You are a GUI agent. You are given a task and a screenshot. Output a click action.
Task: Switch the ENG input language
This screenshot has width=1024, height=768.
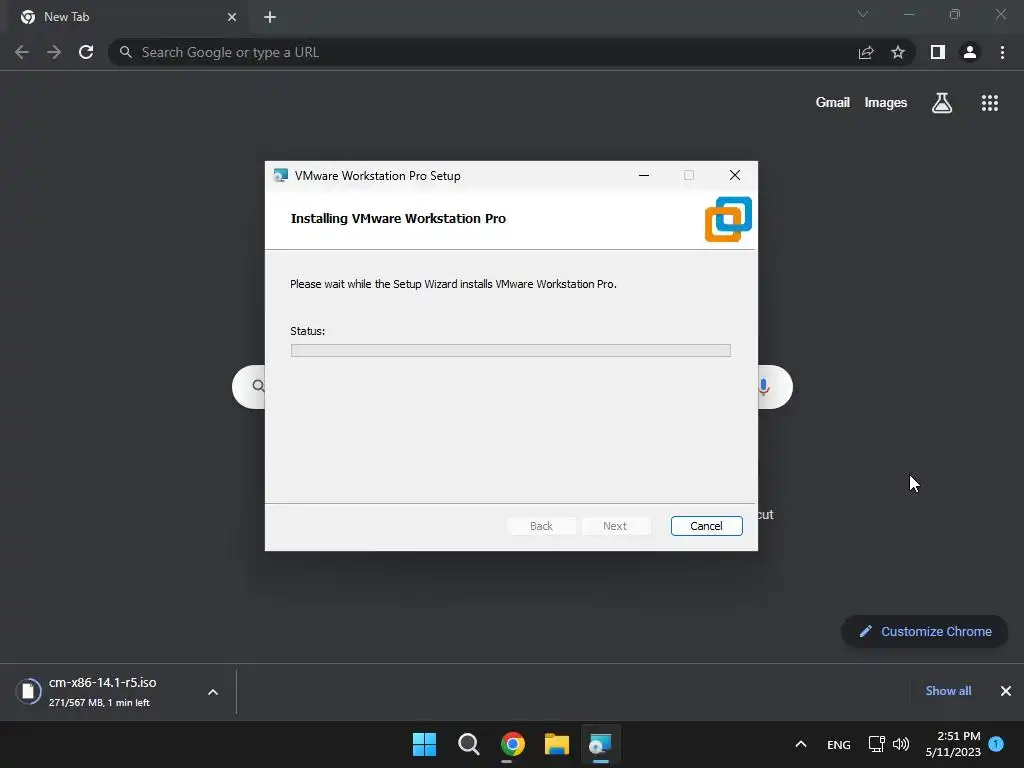coord(839,745)
